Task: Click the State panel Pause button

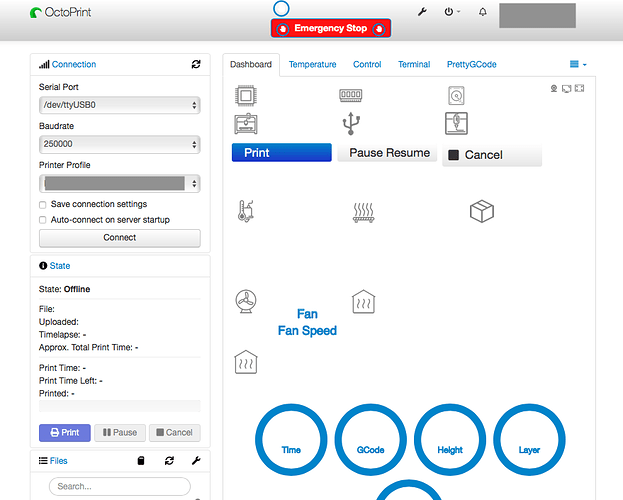Action: pos(120,432)
